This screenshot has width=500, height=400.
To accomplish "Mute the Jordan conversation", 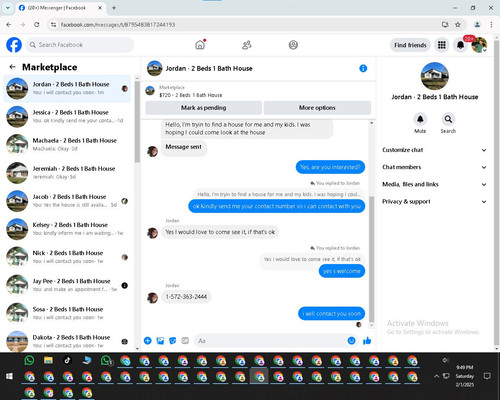I will pos(420,119).
